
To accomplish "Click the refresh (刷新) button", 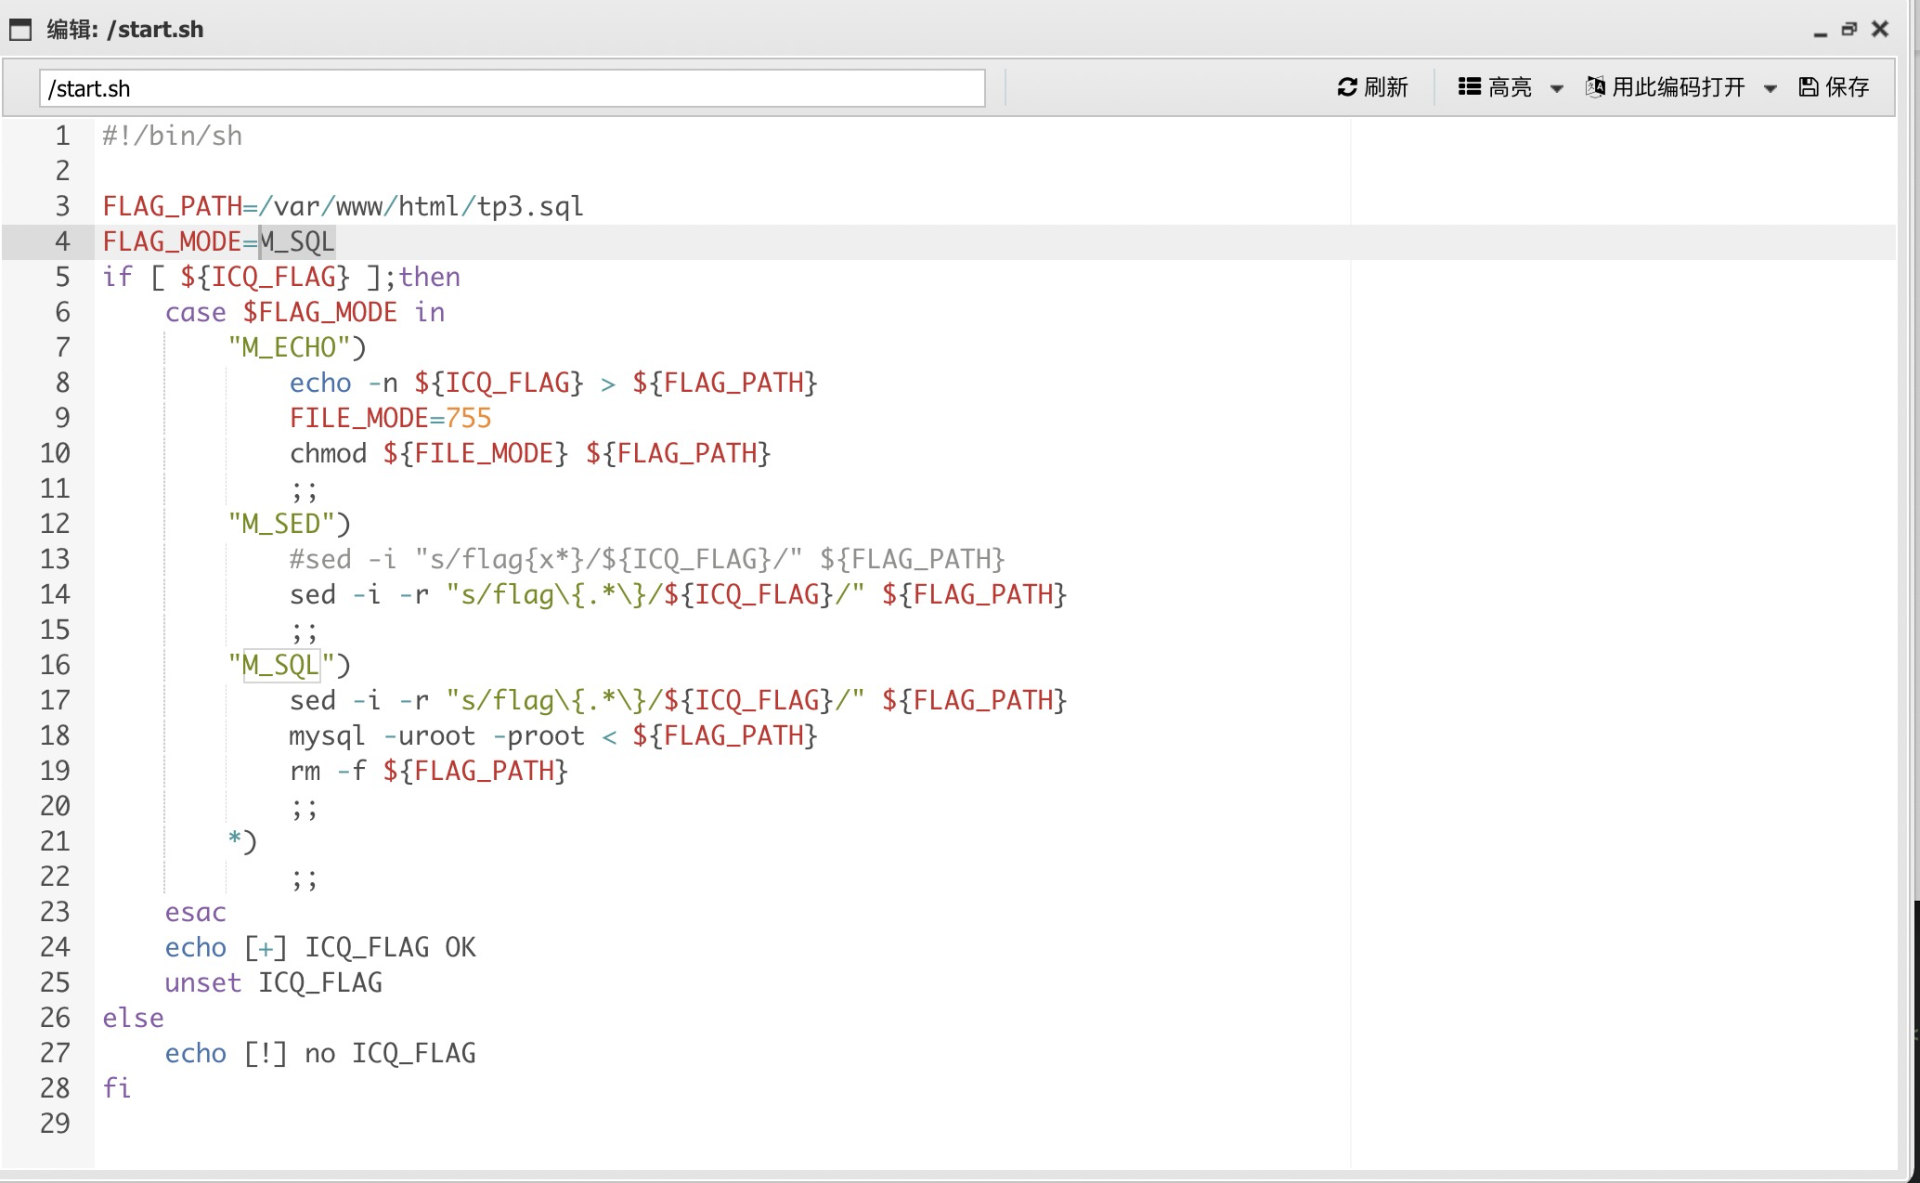I will click(x=1372, y=88).
